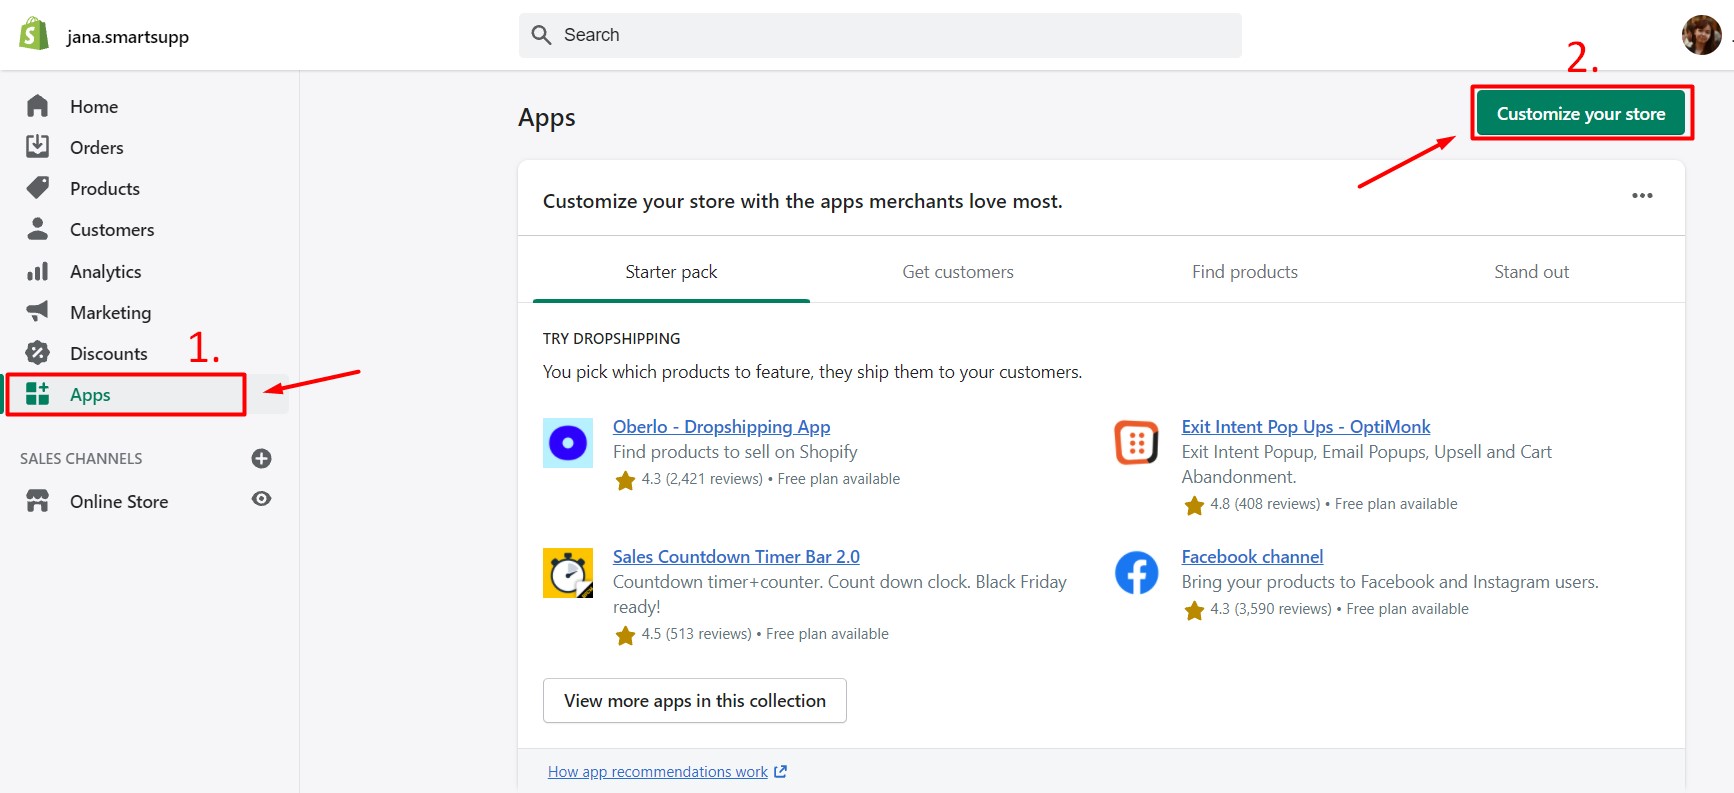Click the SALES CHANNELS heading

click(81, 458)
